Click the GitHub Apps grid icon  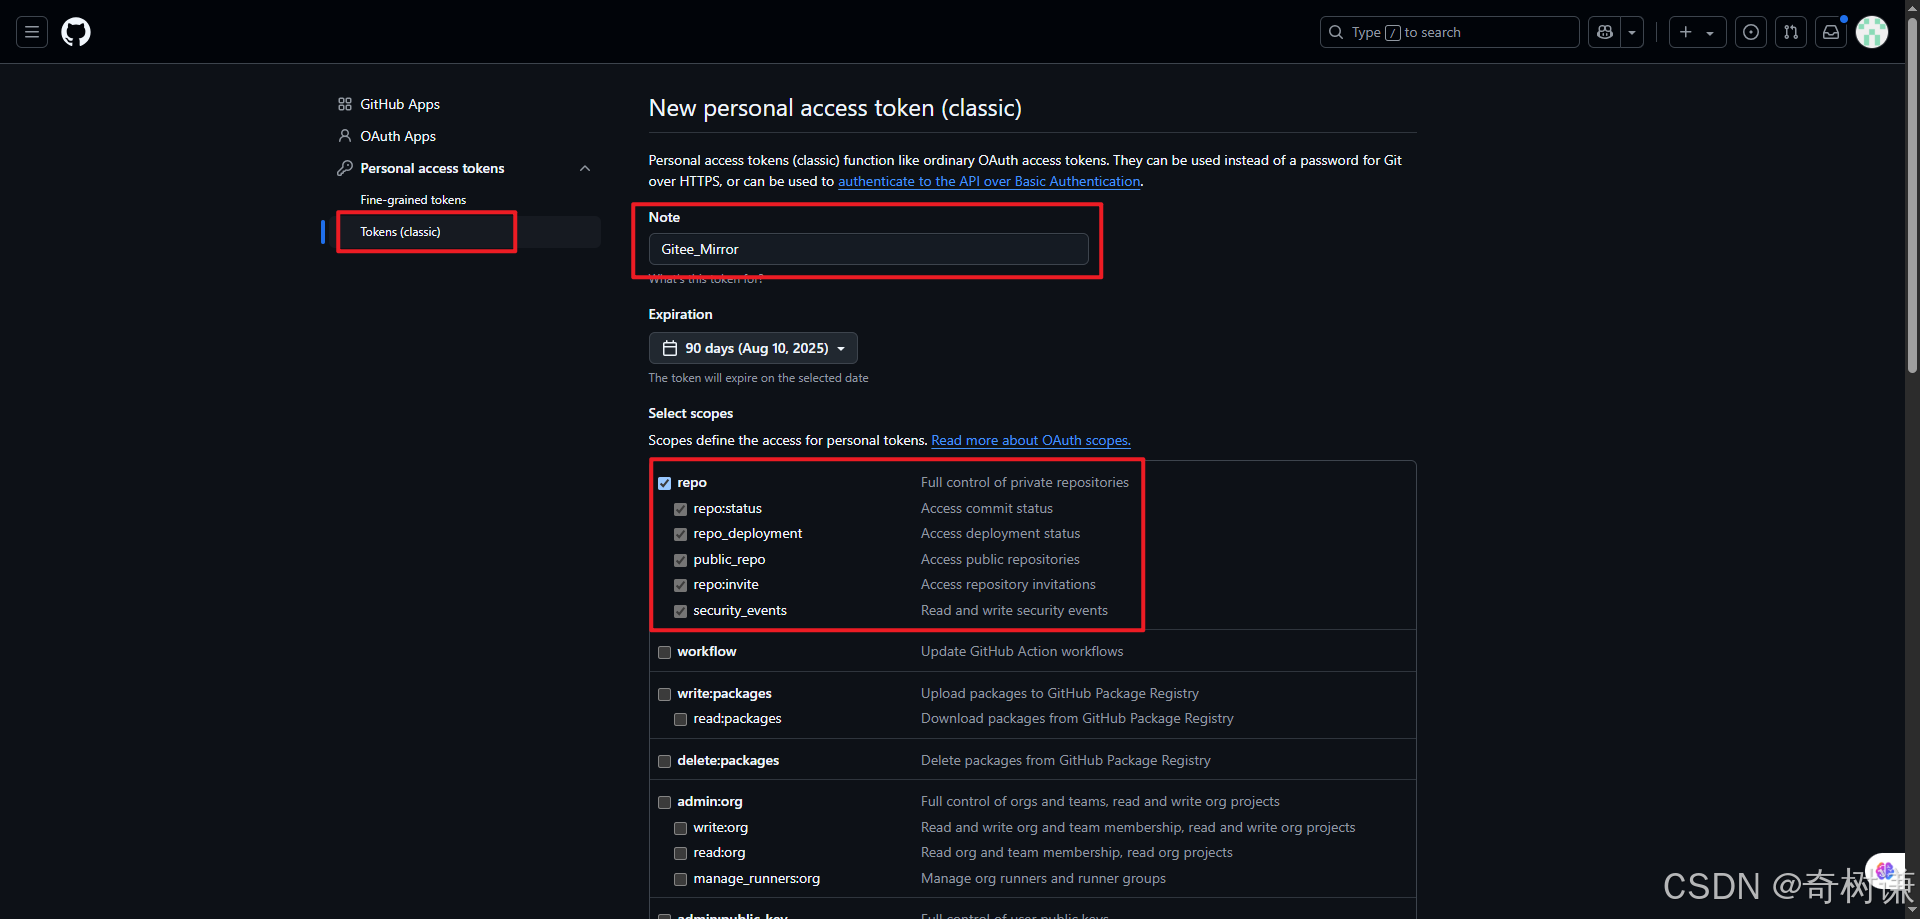pyautogui.click(x=345, y=104)
